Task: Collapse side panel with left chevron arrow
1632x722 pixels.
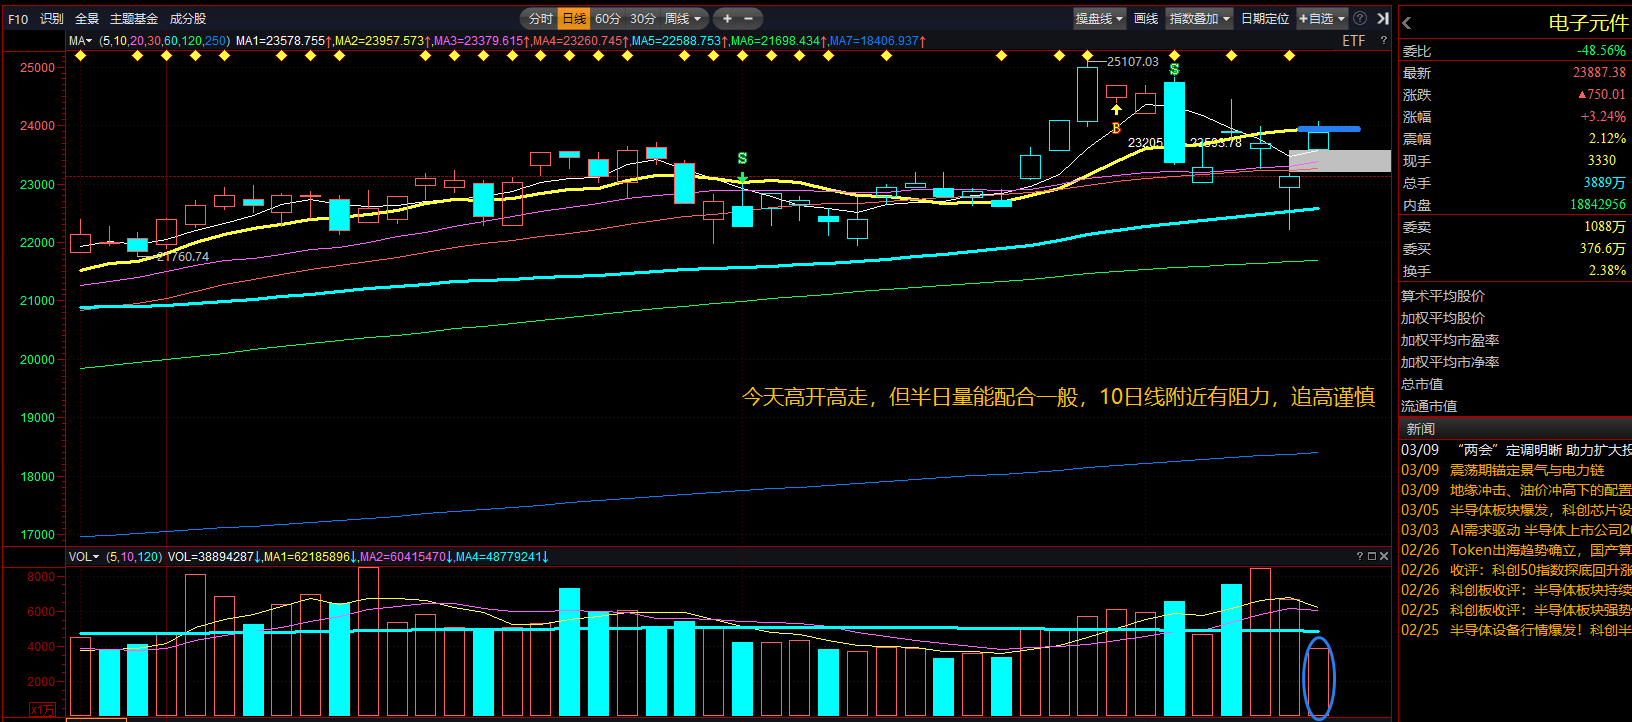Action: click(x=1407, y=22)
